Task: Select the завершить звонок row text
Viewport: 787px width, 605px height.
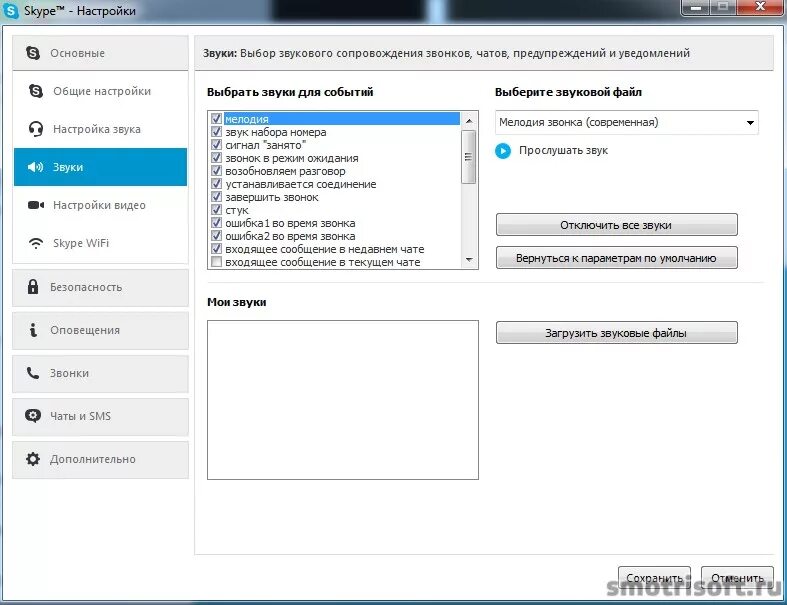Action: [272, 197]
